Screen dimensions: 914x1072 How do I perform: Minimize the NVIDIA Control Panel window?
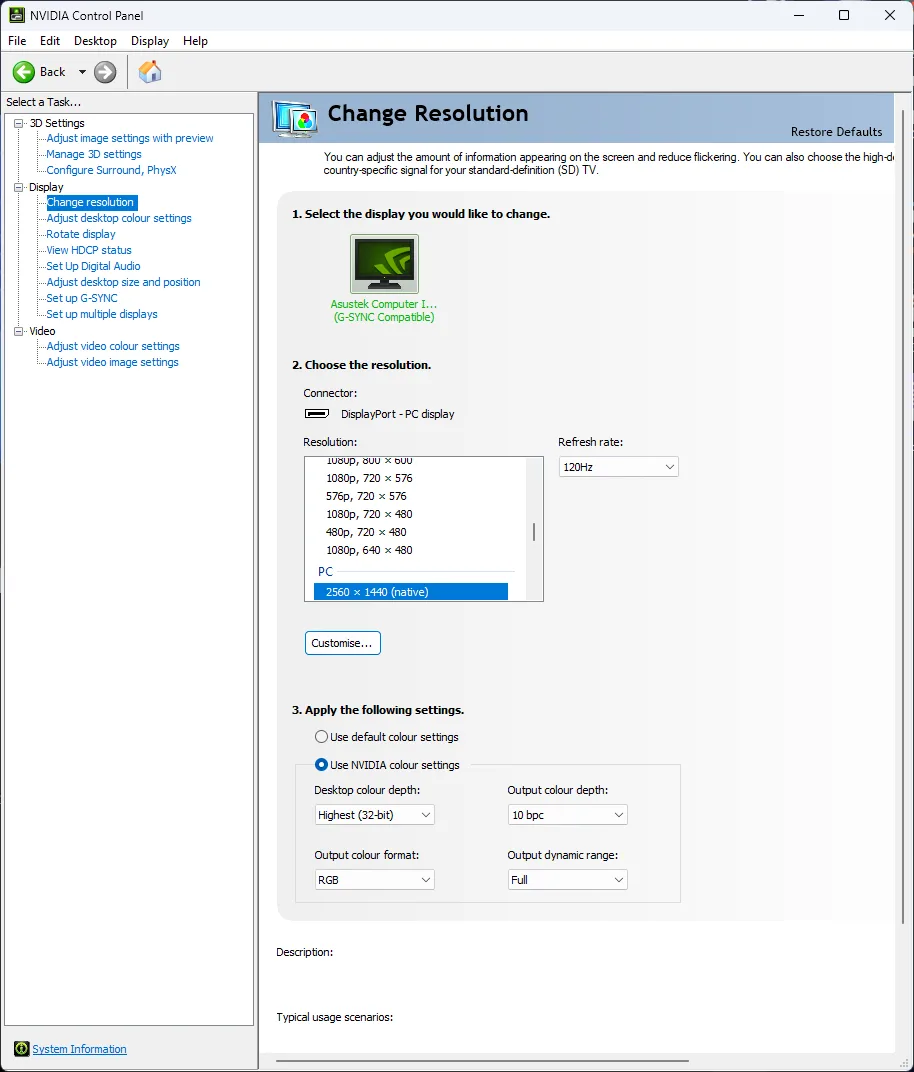tap(798, 15)
